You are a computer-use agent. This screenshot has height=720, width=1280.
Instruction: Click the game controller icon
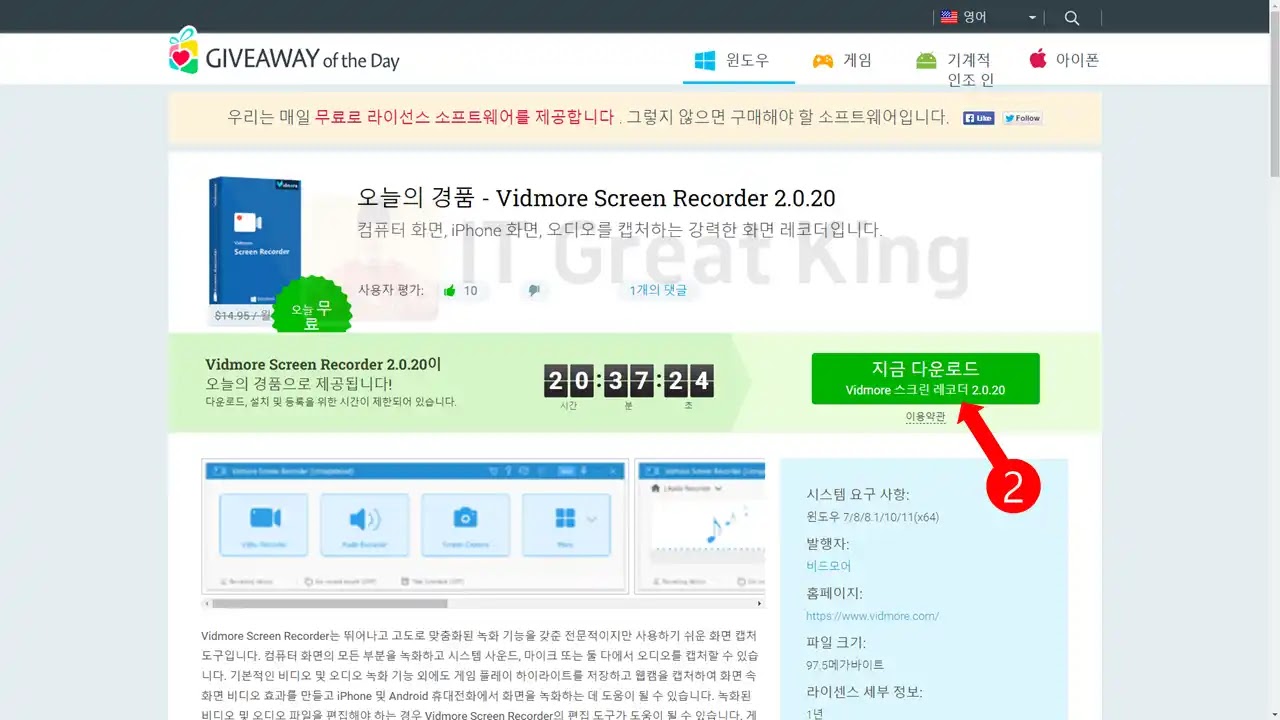coord(822,60)
